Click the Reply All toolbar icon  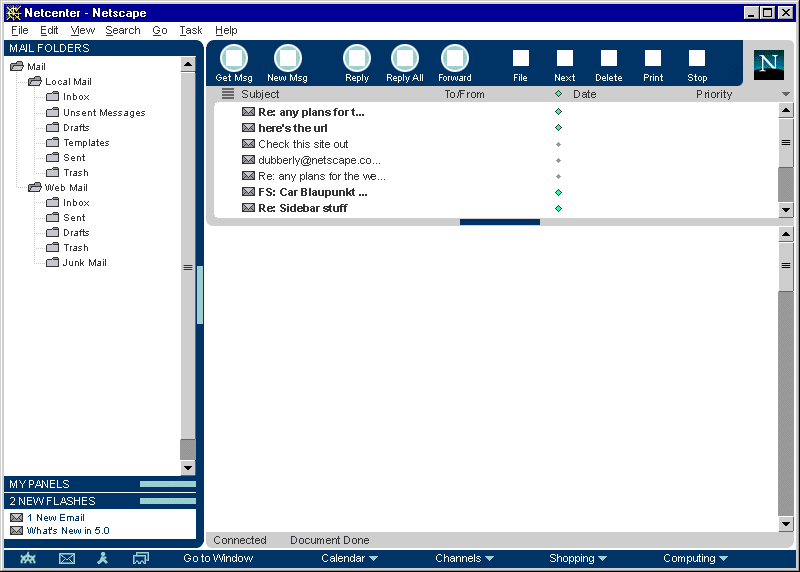(x=405, y=58)
